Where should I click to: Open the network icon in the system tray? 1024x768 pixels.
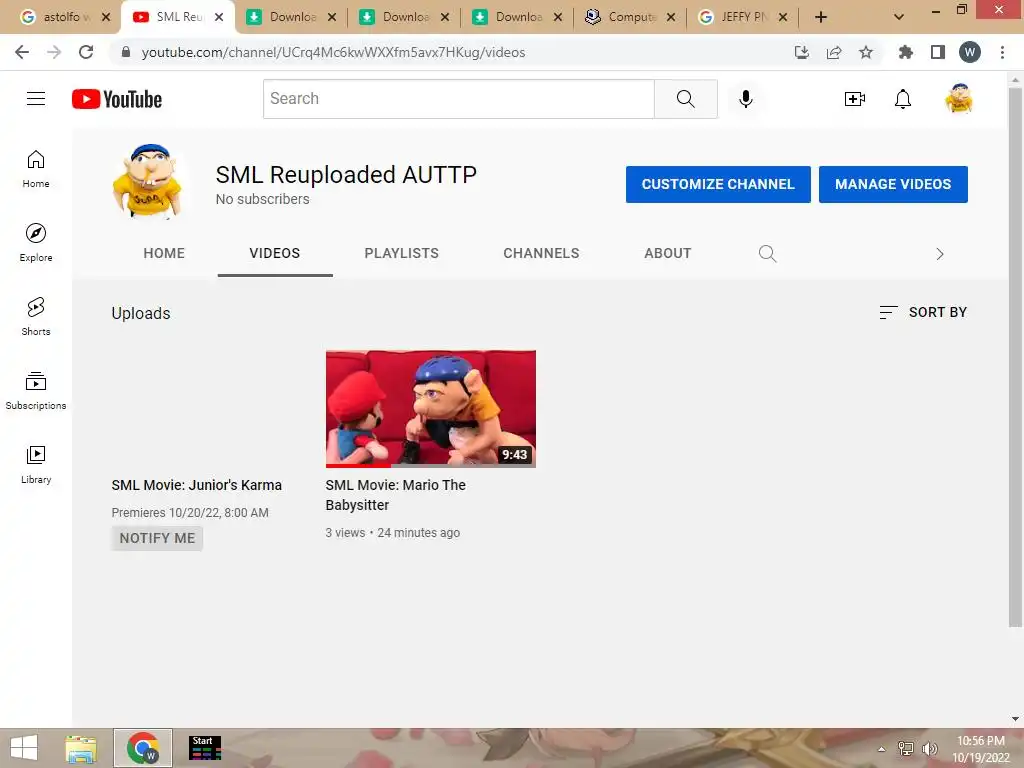[x=905, y=749]
